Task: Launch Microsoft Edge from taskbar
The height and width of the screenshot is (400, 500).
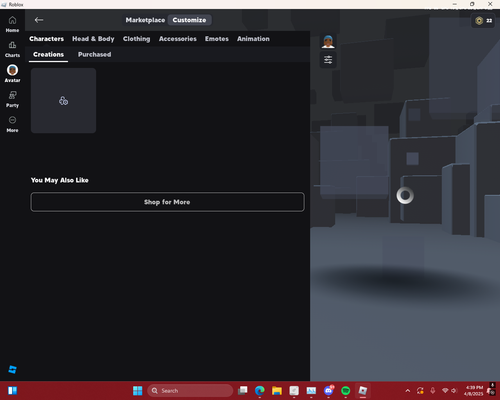Action: (x=260, y=391)
